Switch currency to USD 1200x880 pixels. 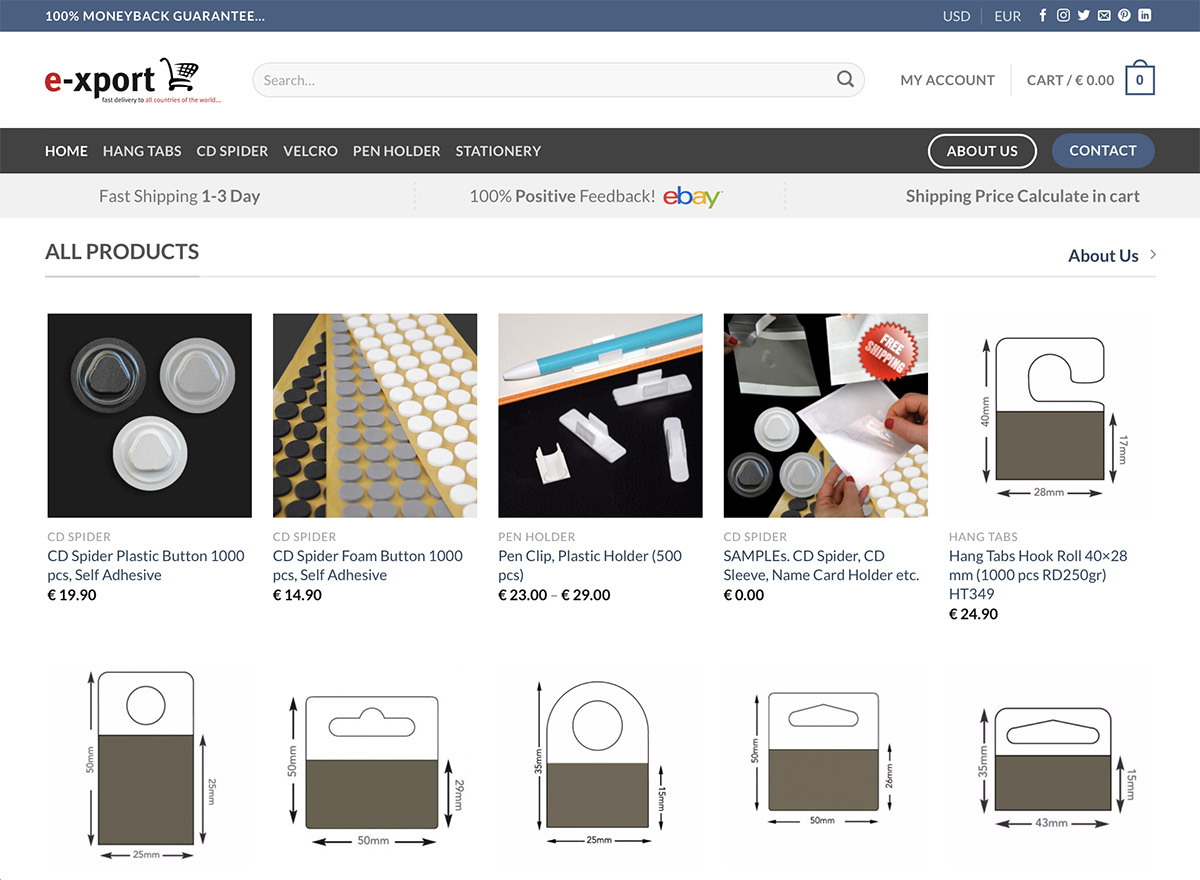[956, 16]
